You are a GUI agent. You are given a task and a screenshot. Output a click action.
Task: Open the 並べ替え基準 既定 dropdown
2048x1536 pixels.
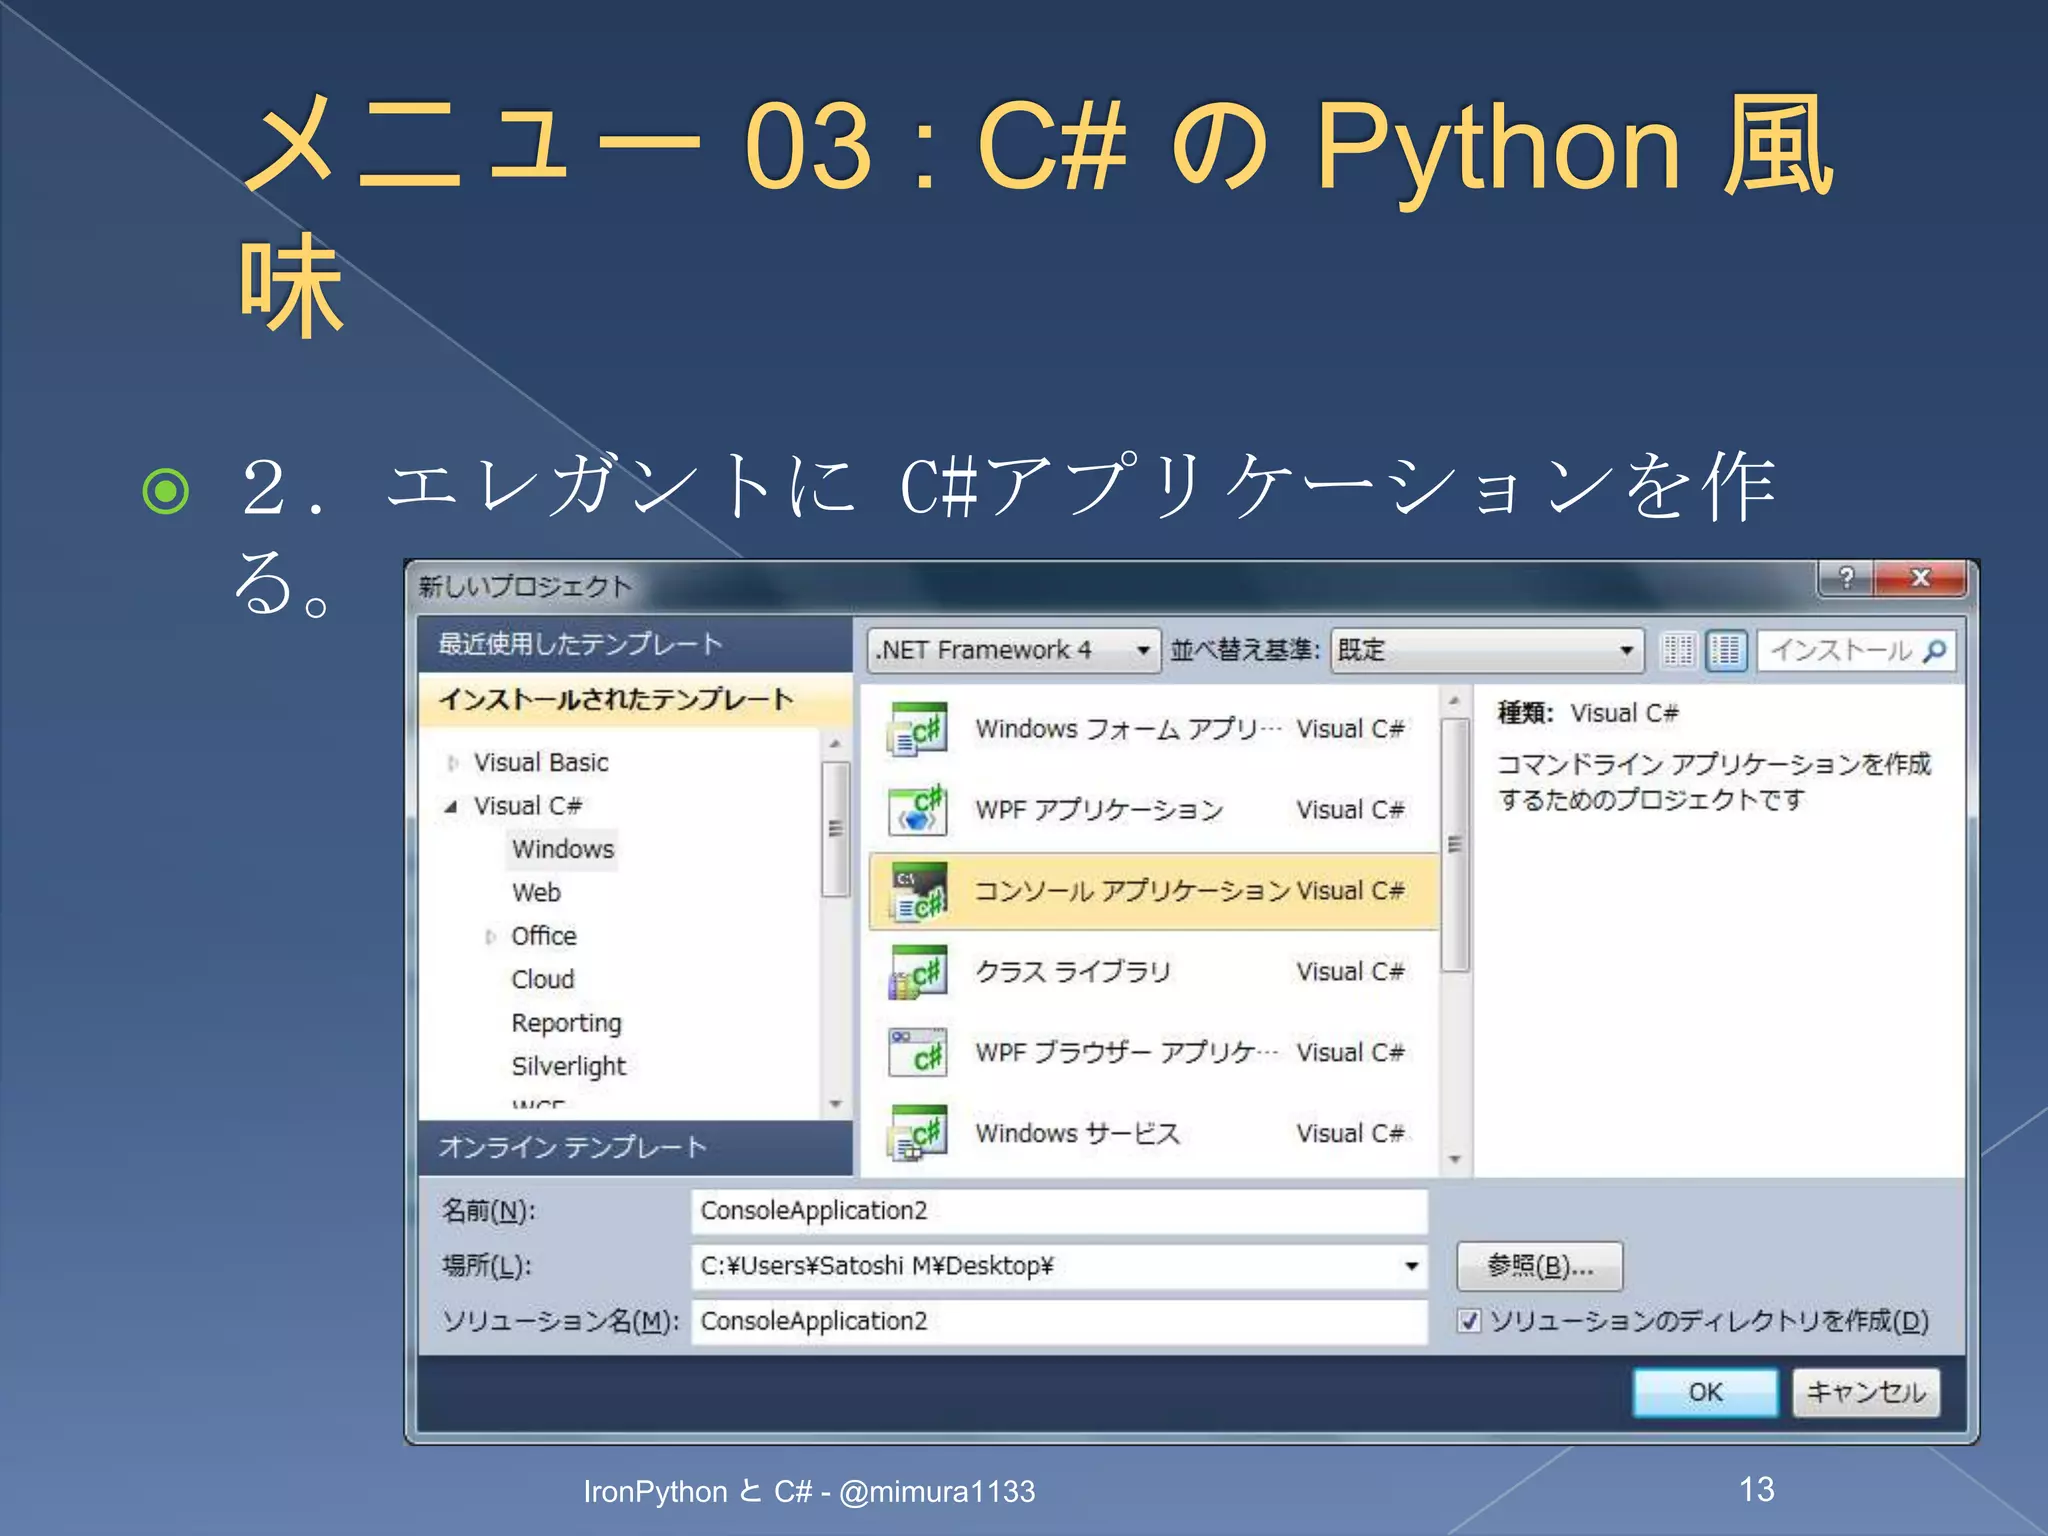pyautogui.click(x=1486, y=650)
